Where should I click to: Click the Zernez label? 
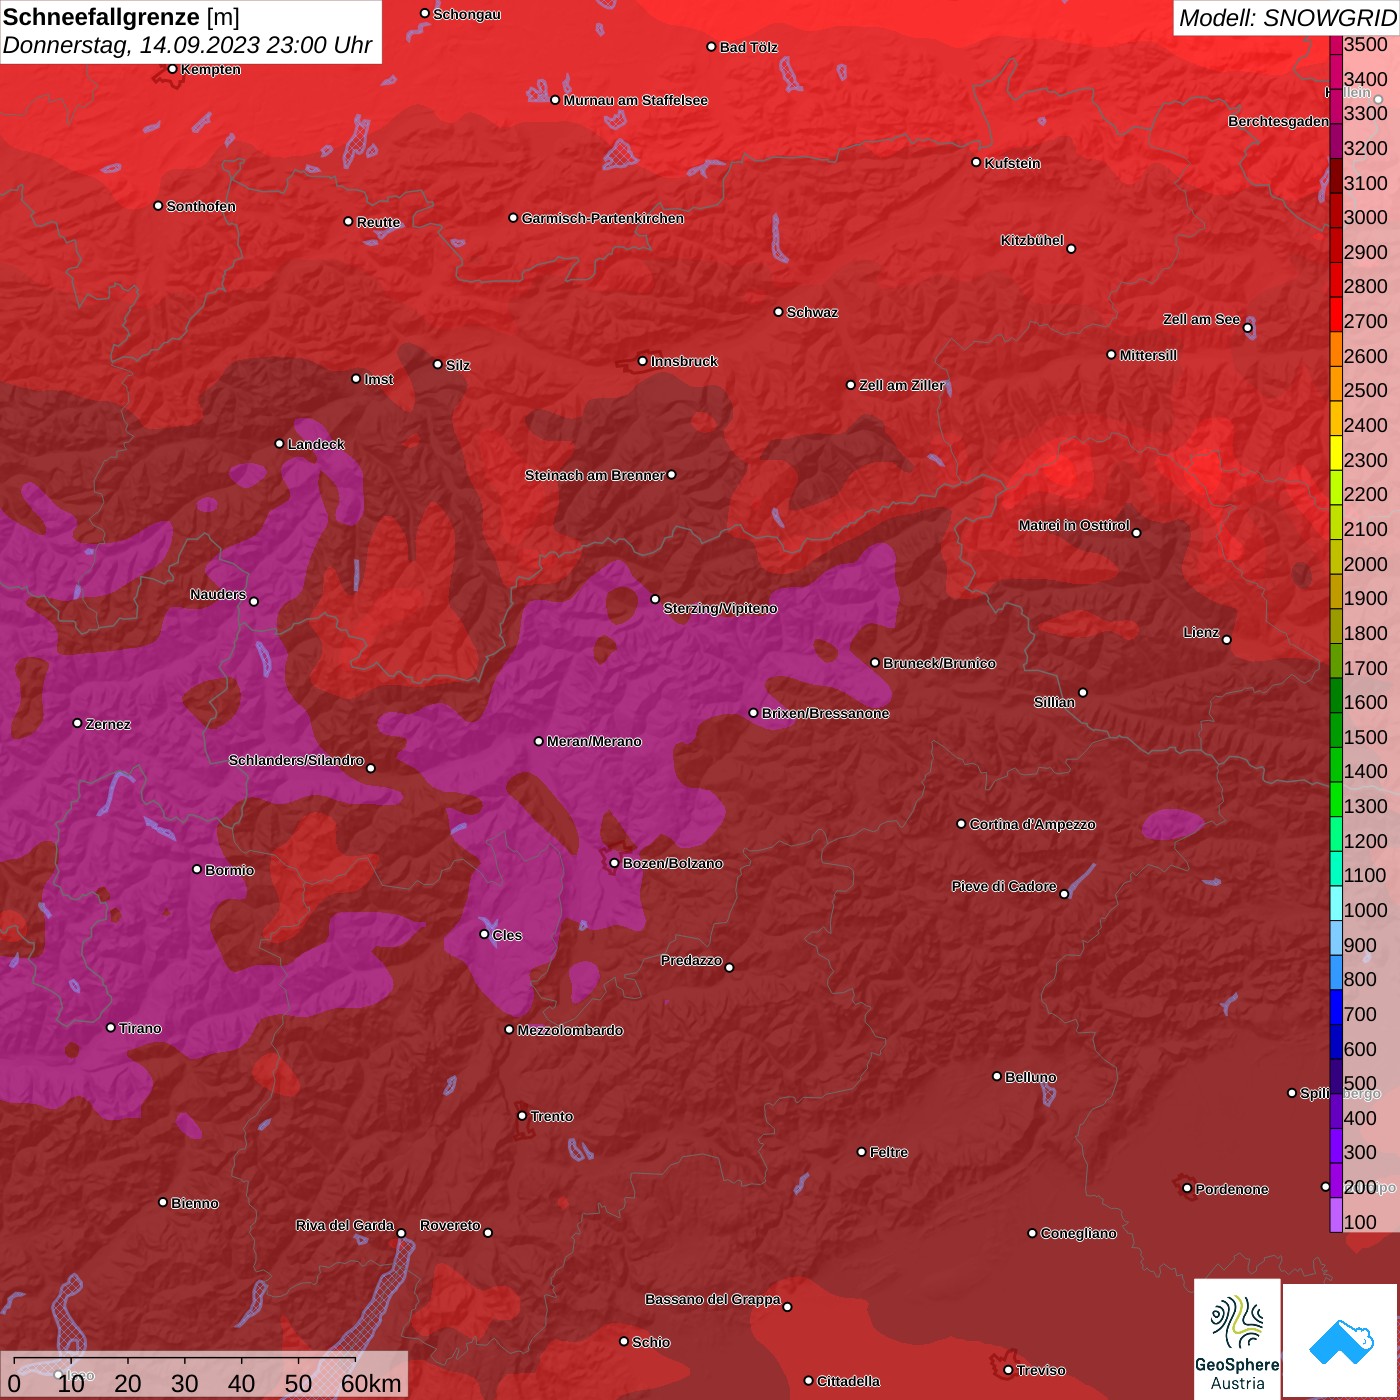[x=108, y=724]
